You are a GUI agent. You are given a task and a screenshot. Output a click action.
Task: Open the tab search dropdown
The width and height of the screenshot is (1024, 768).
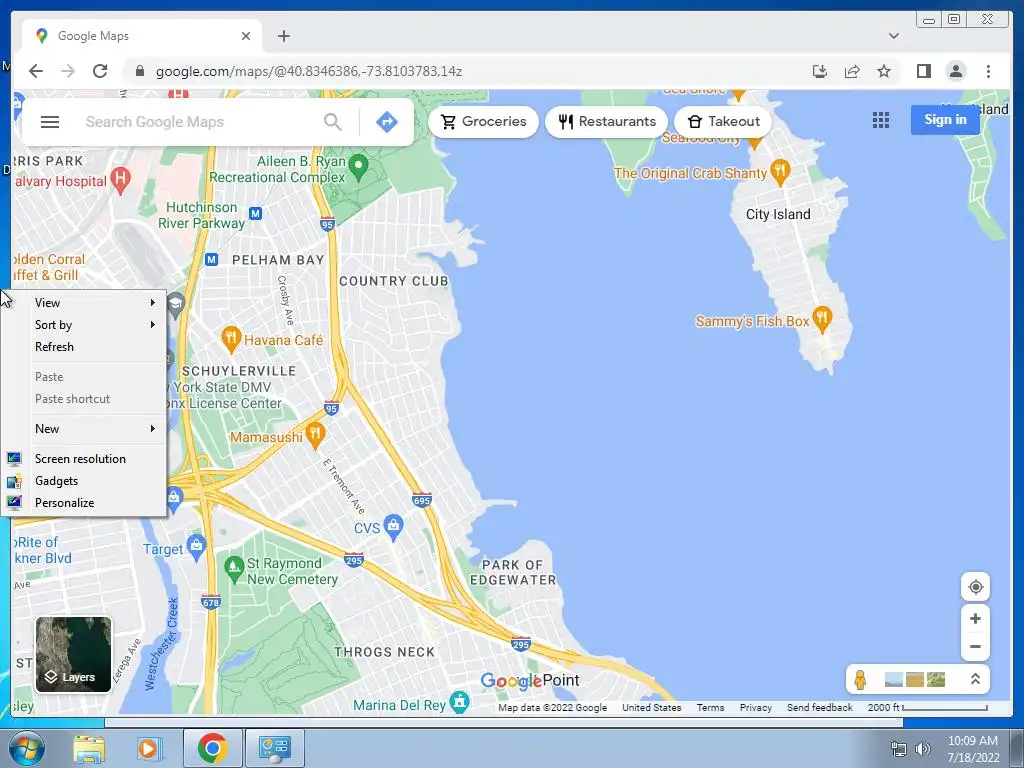coord(894,36)
